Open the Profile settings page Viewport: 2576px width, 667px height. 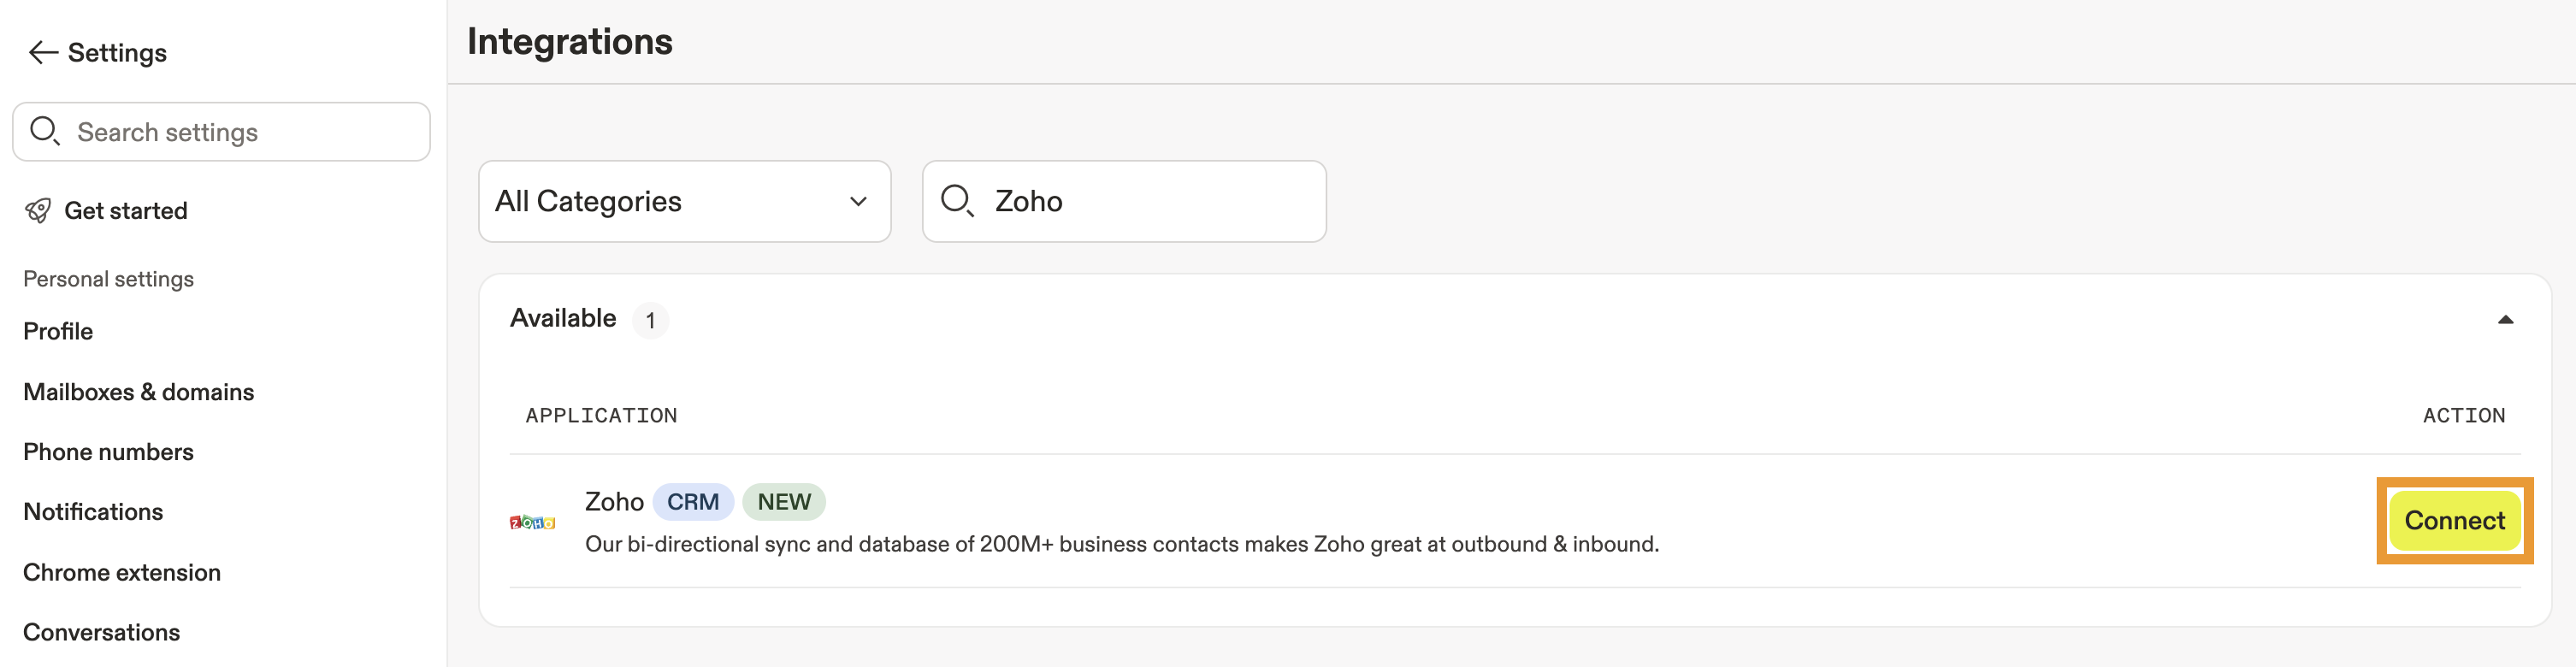click(x=58, y=331)
